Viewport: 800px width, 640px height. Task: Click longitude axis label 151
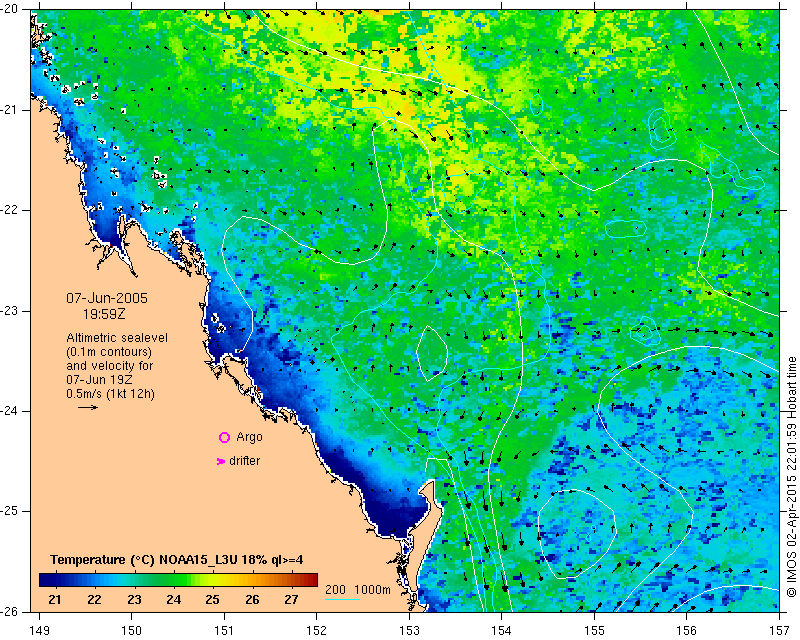(224, 631)
